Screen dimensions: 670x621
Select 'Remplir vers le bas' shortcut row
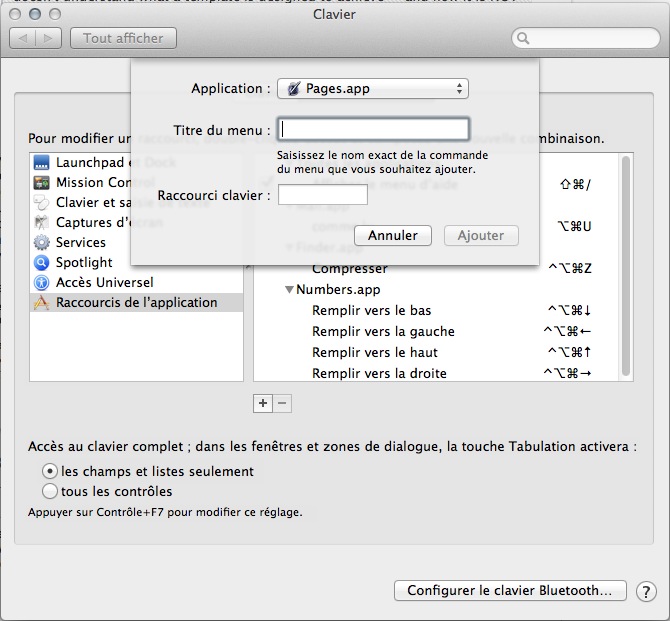tap(436, 310)
